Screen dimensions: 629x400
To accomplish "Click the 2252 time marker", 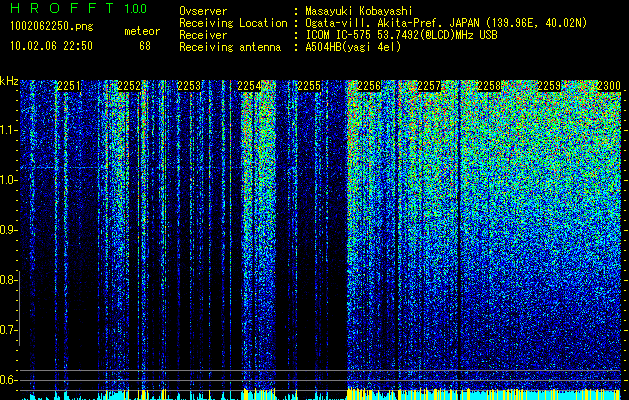I will pyautogui.click(x=129, y=86).
